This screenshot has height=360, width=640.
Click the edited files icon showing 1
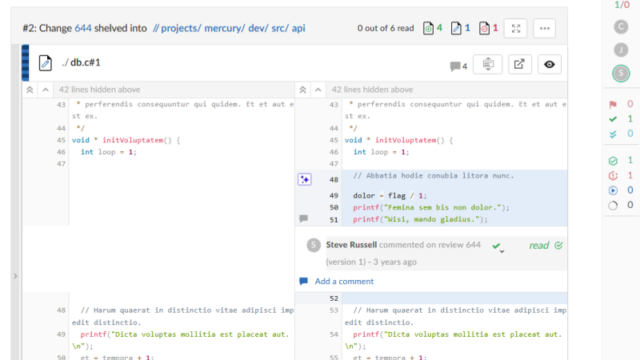[x=456, y=28]
